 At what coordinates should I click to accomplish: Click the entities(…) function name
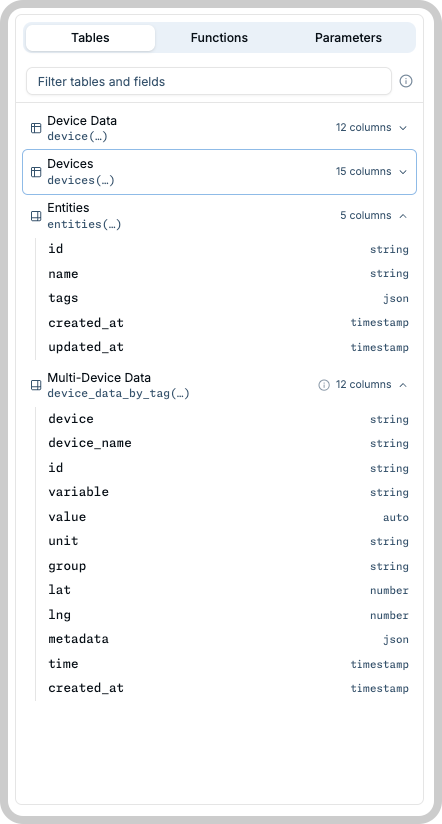(x=84, y=224)
